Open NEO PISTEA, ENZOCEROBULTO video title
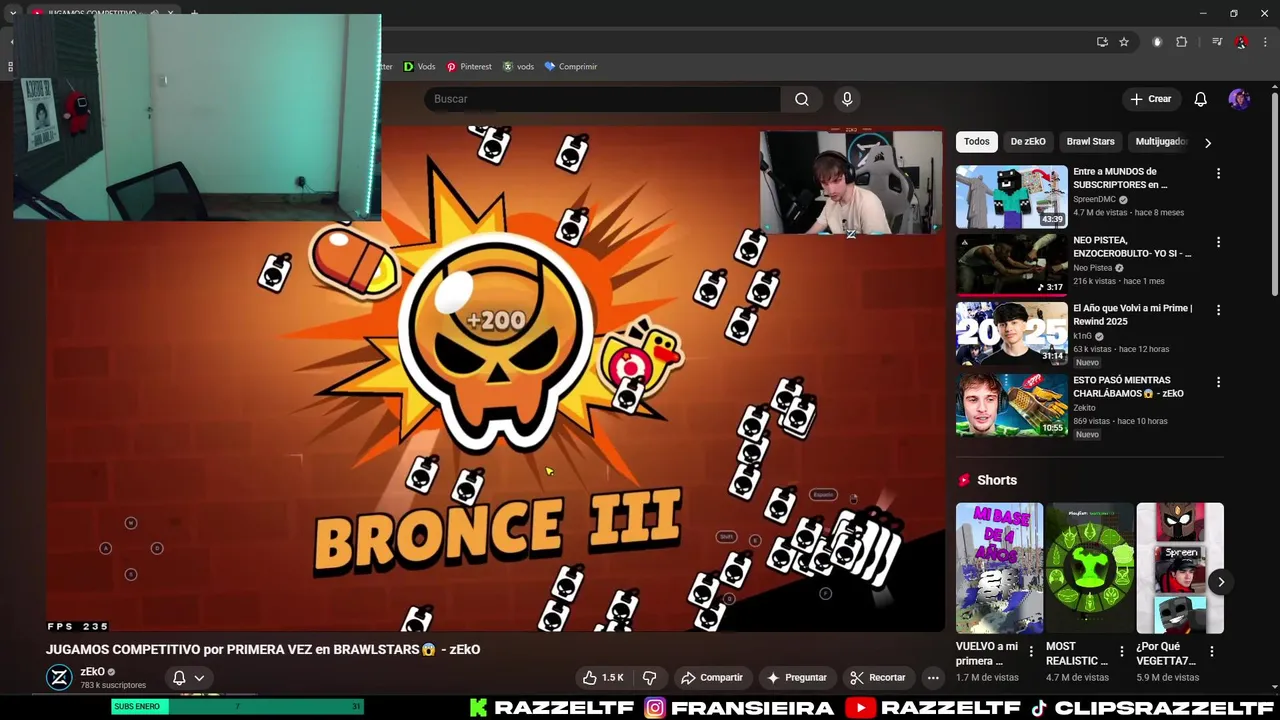Image resolution: width=1280 pixels, height=720 pixels. click(1132, 247)
